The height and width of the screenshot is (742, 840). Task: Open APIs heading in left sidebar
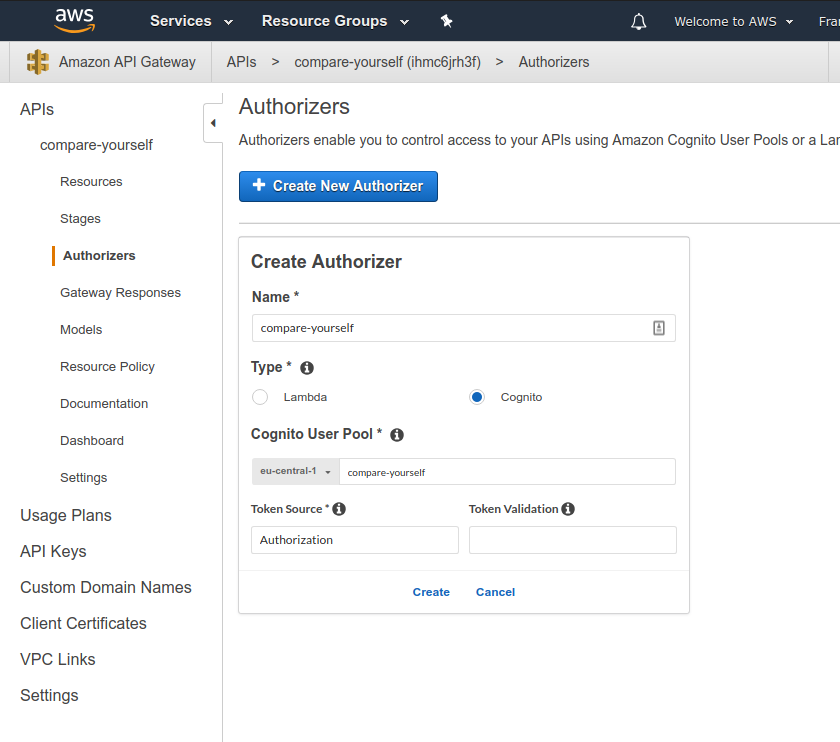pos(37,109)
